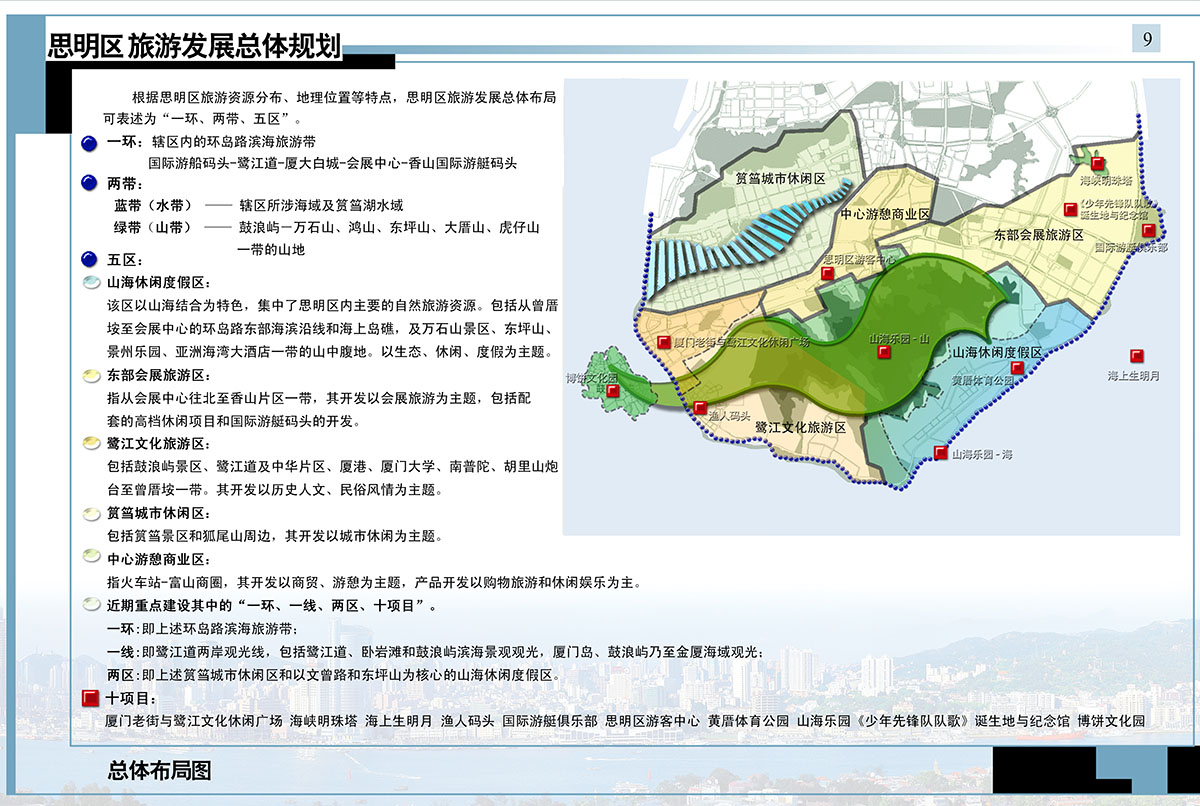Screen dimensions: 1200x806
Task: Click the 总体布局图 caption at bottom
Action: click(x=160, y=771)
